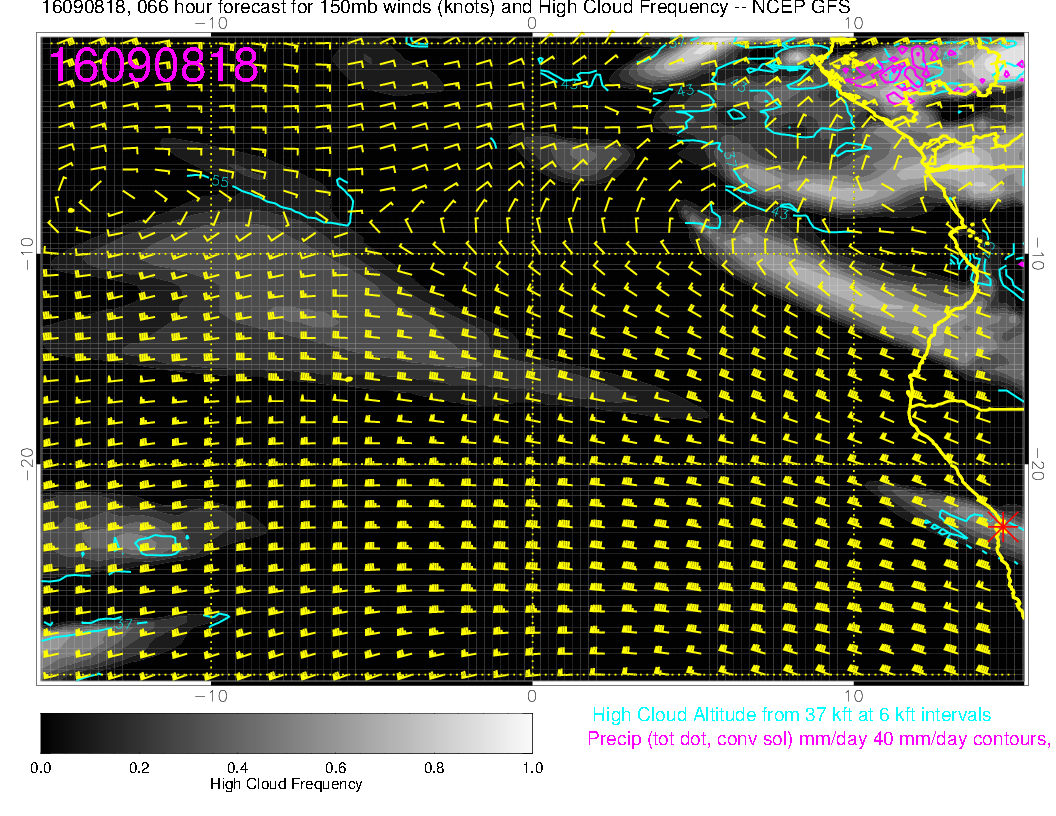Click the magenta 16090818 timestamp overlay
1056x816 pixels.
(154, 65)
